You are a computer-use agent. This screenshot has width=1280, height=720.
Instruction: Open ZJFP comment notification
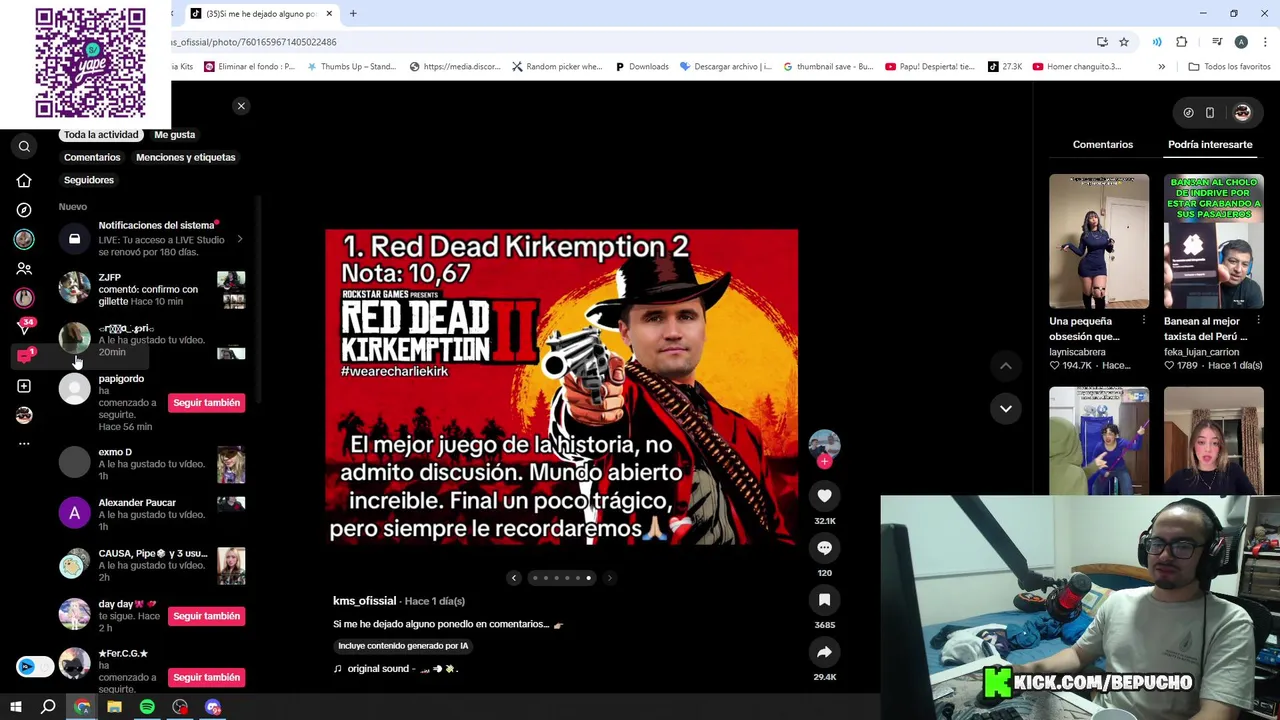[x=152, y=290]
